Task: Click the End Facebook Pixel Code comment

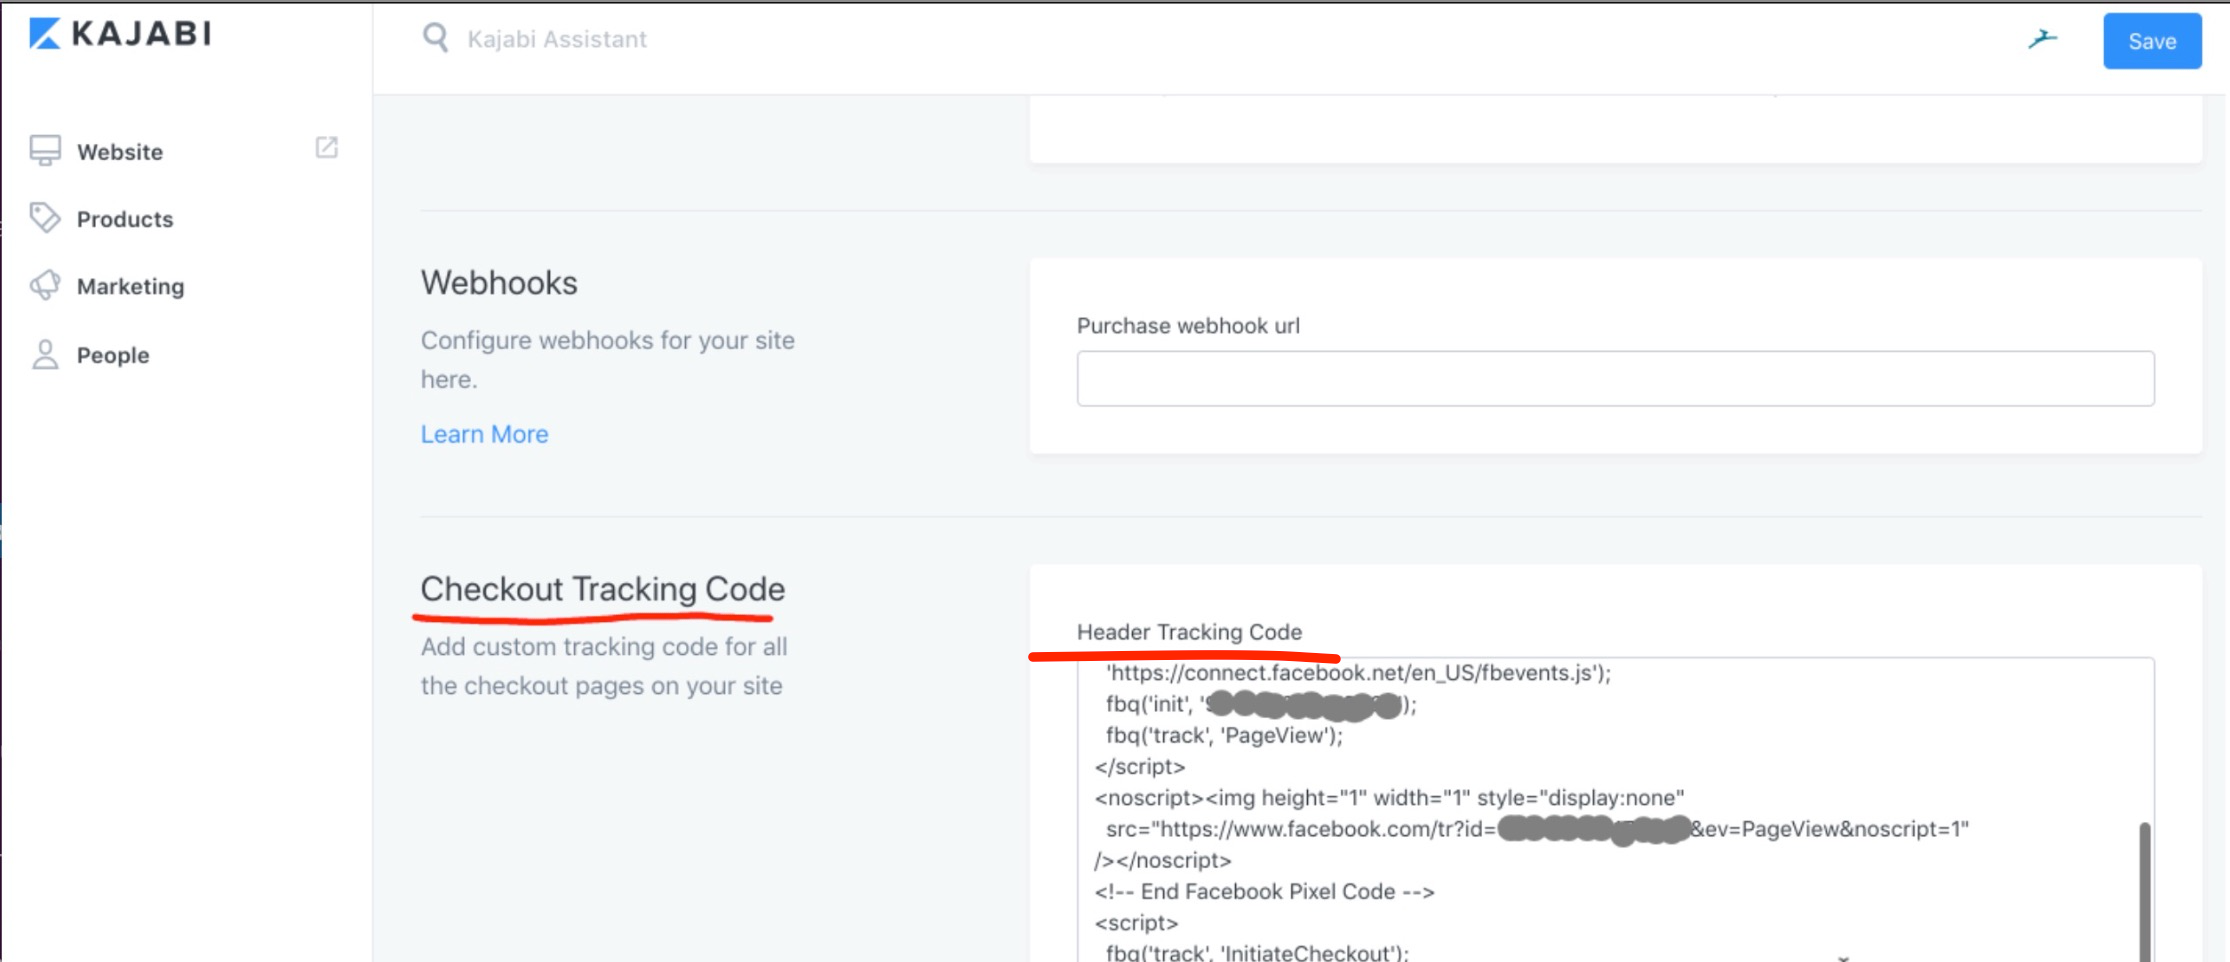Action: [1264, 891]
